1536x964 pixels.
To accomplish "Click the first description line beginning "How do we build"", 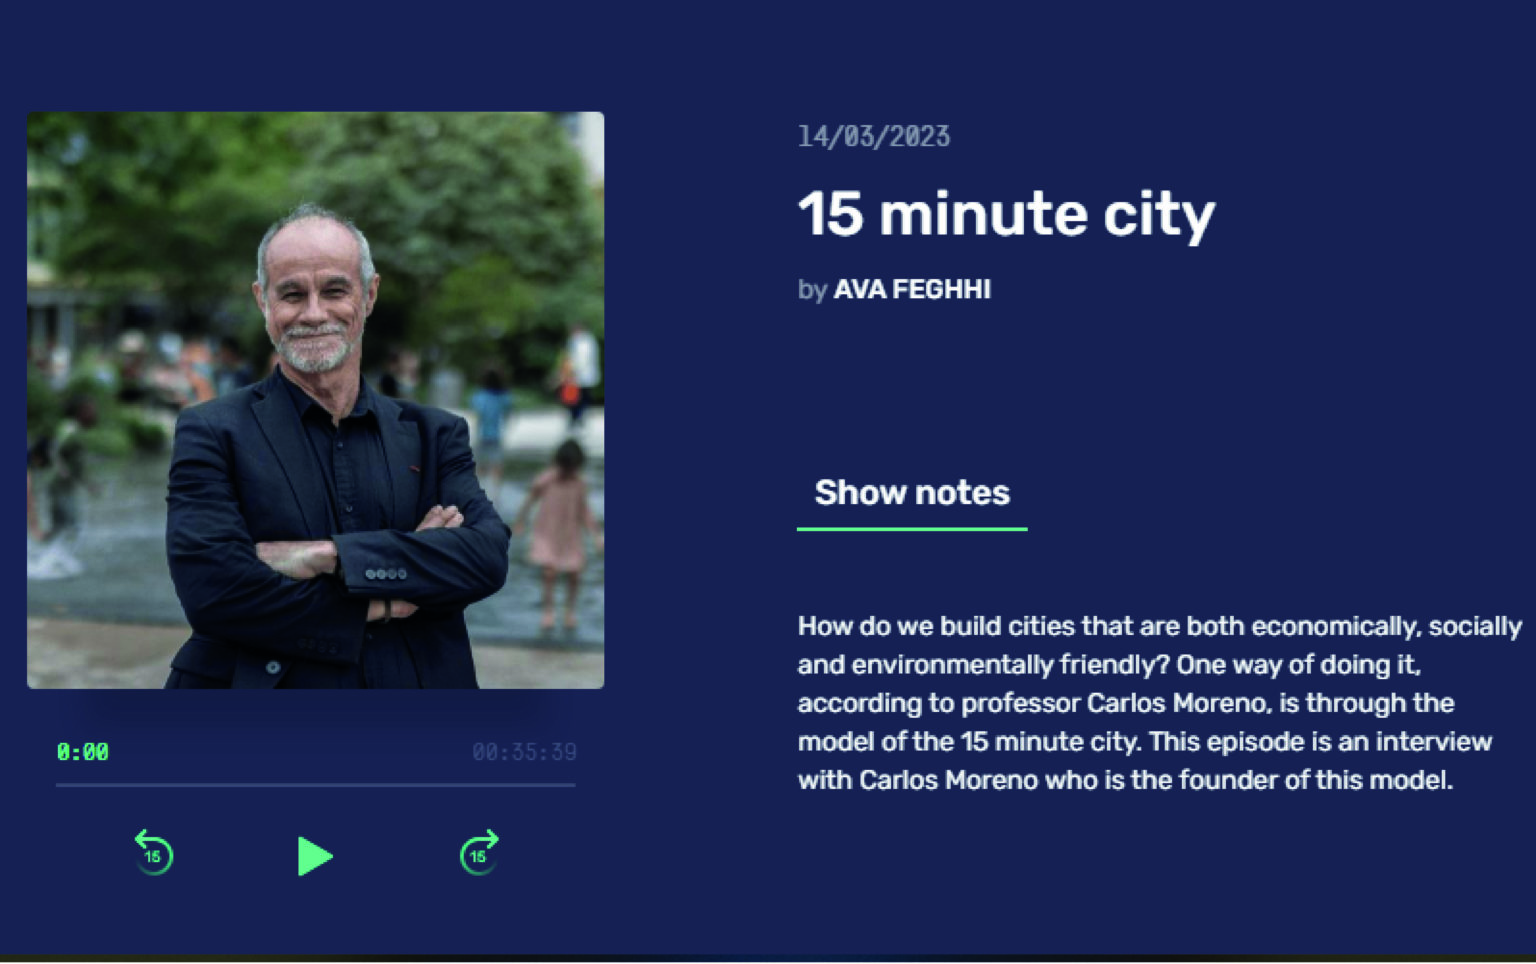I will [1160, 627].
